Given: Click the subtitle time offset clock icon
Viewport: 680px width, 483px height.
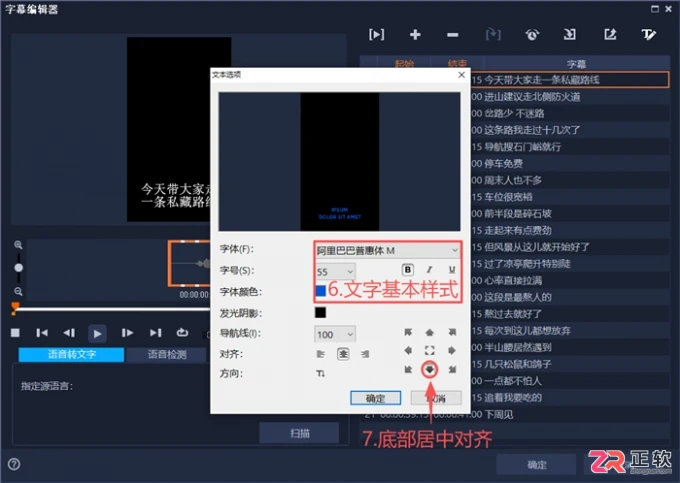Looking at the screenshot, I should [532, 34].
